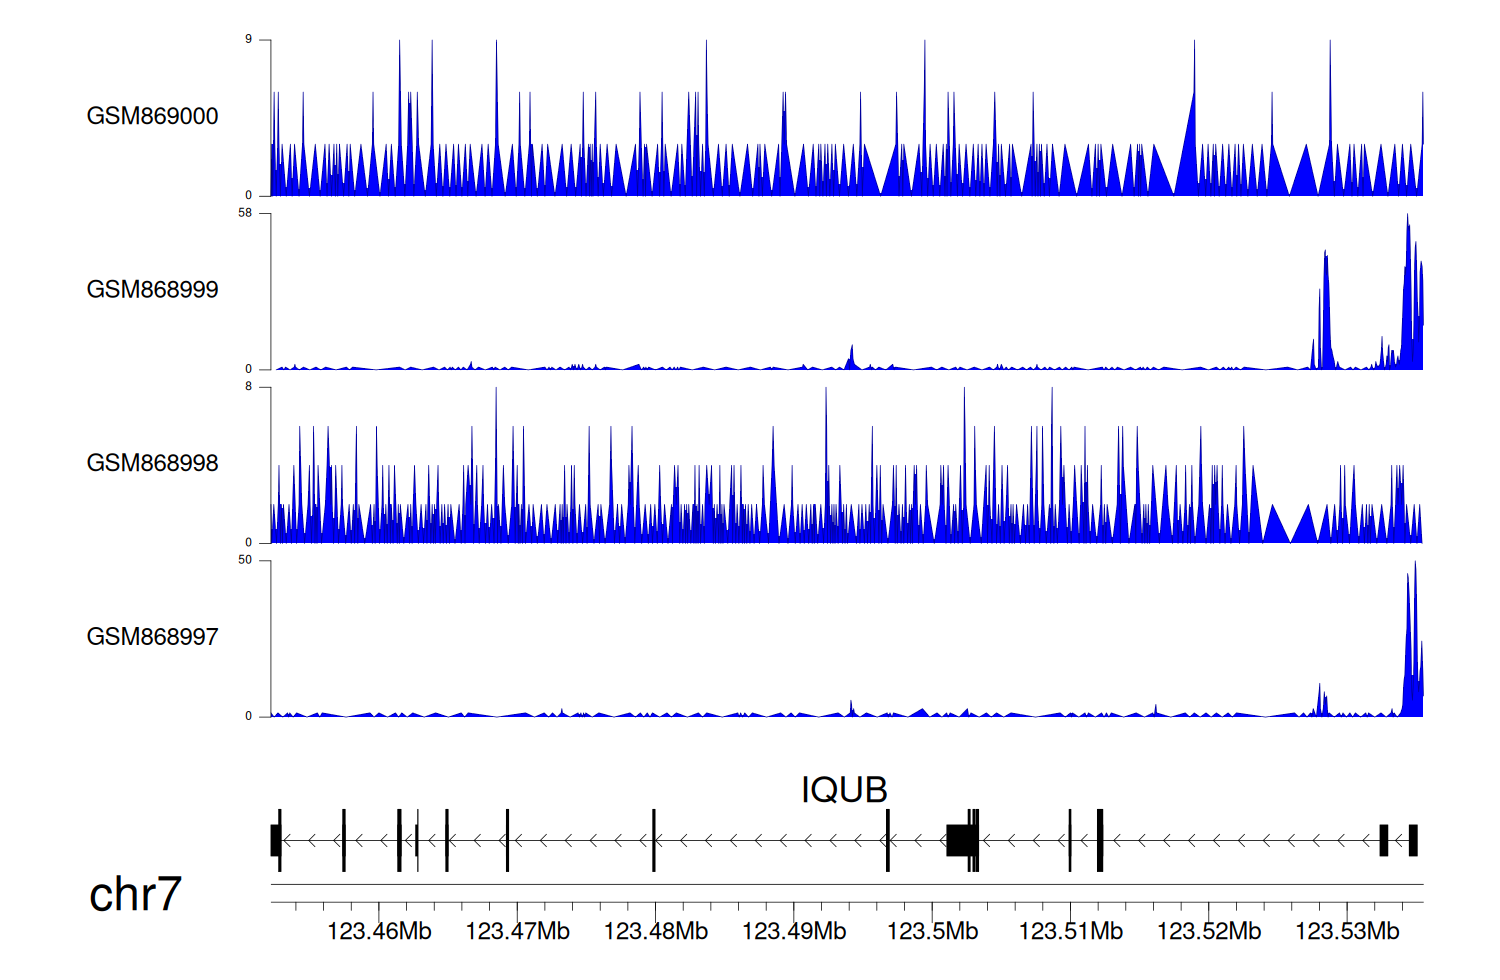Click the y-axis maximum value 9
This screenshot has height=980, width=1500.
[249, 39]
